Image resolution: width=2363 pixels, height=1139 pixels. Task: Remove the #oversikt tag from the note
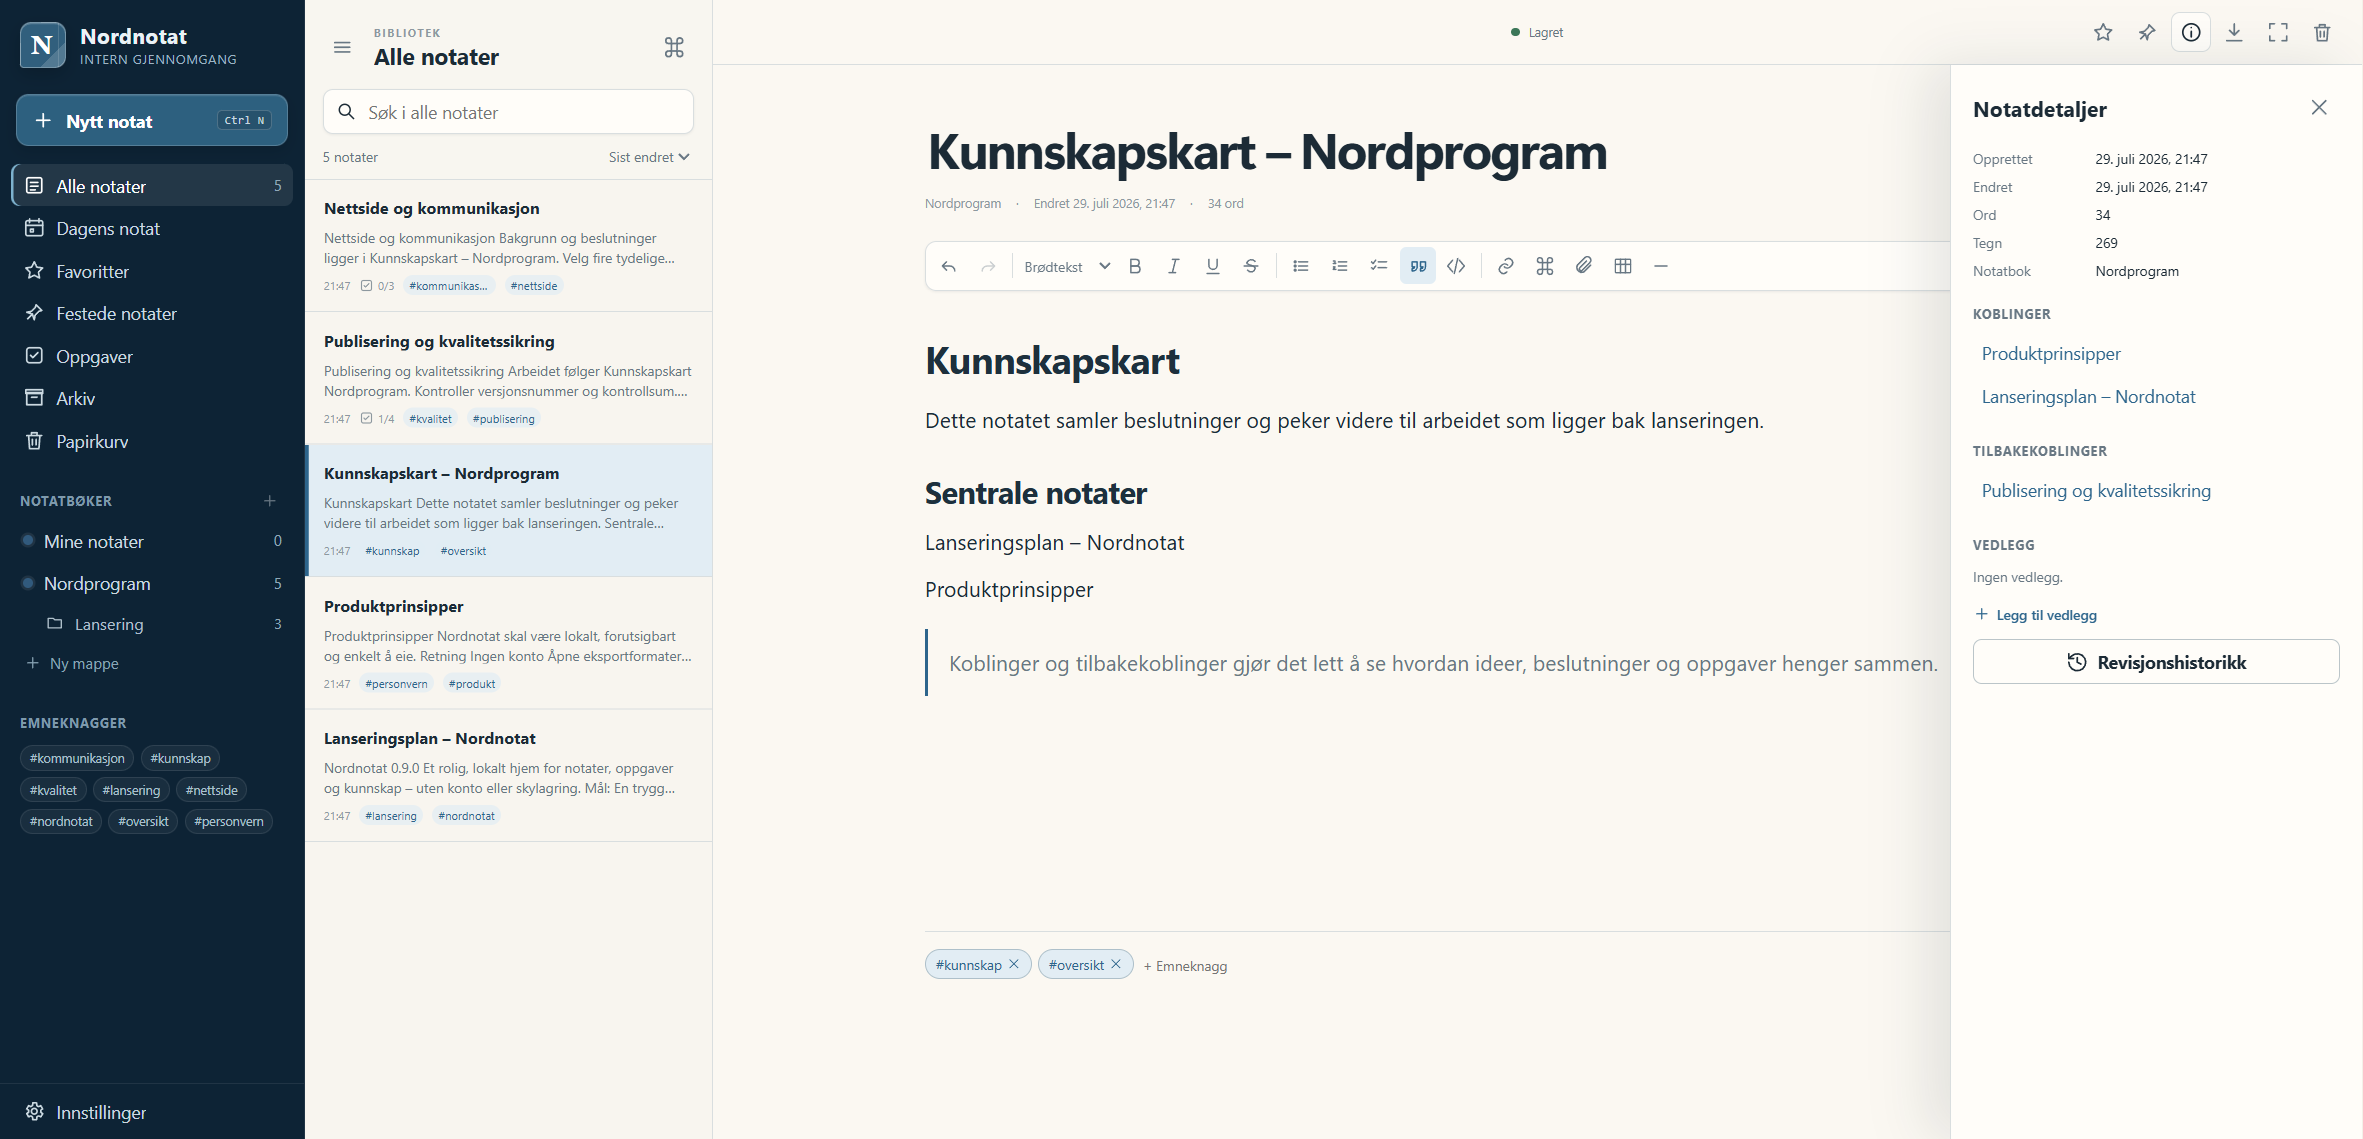tap(1116, 964)
